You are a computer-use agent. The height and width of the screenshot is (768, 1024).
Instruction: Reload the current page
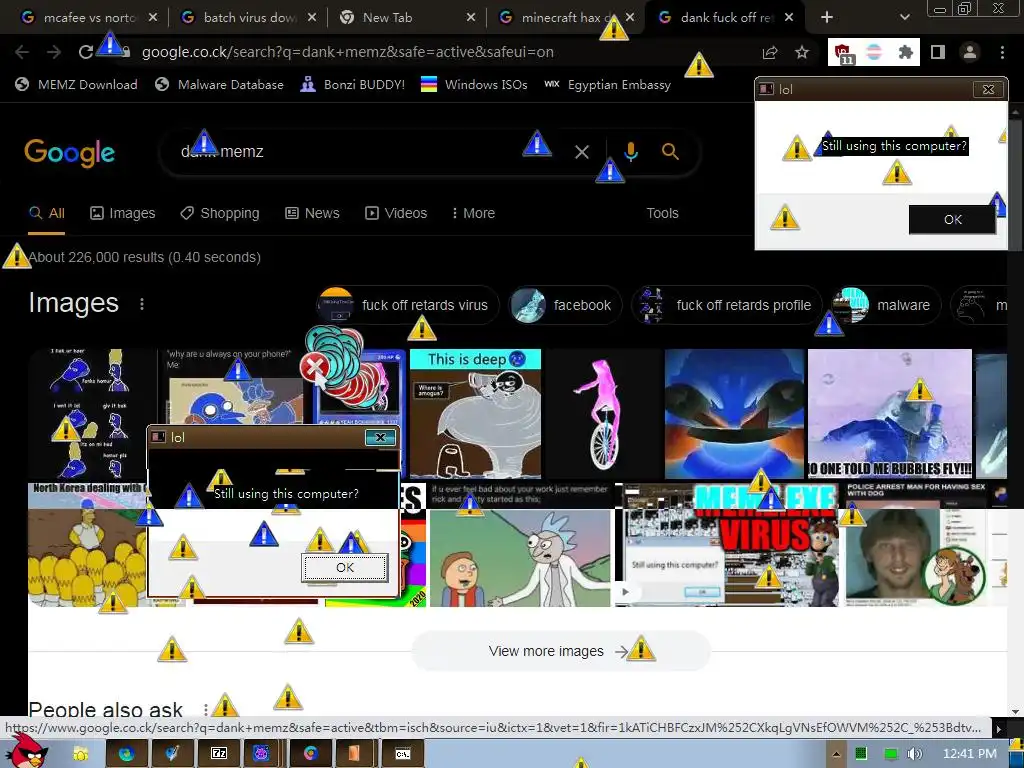[x=86, y=52]
